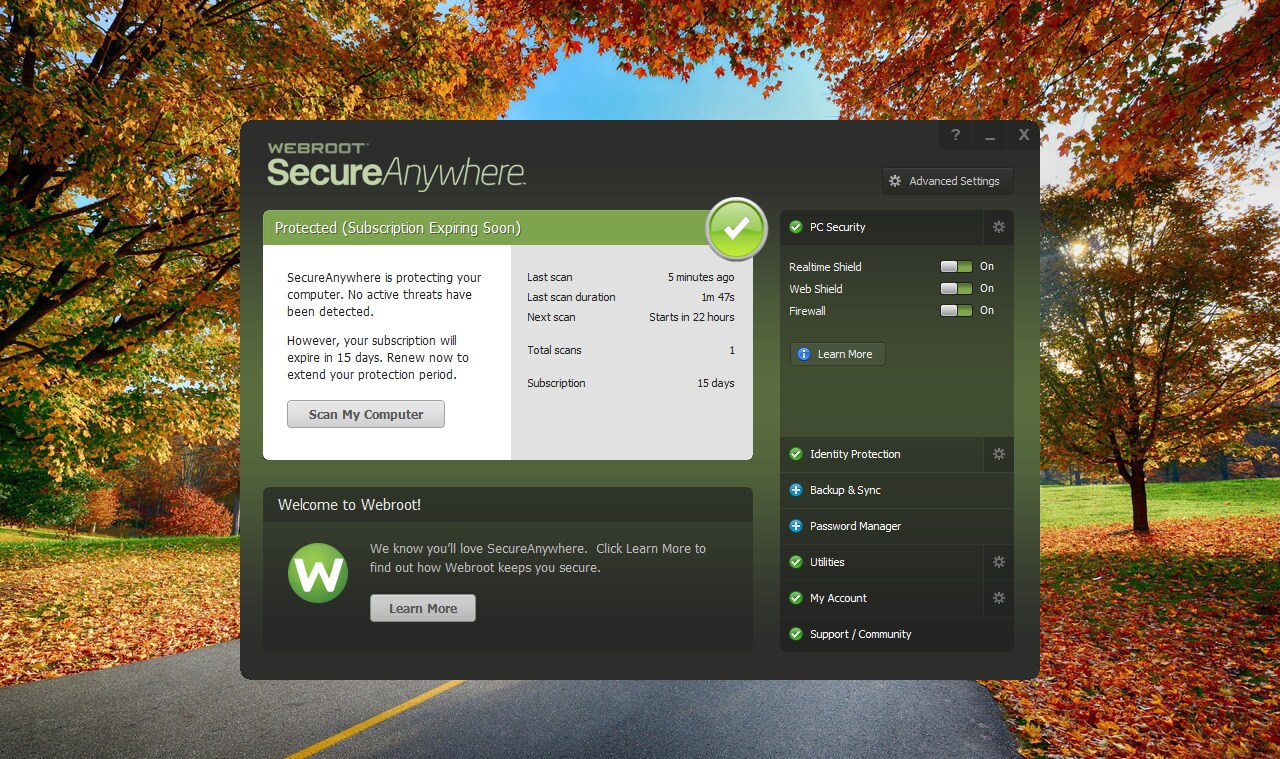Click Learn More under PC Security
The height and width of the screenshot is (759, 1280).
[x=837, y=354]
